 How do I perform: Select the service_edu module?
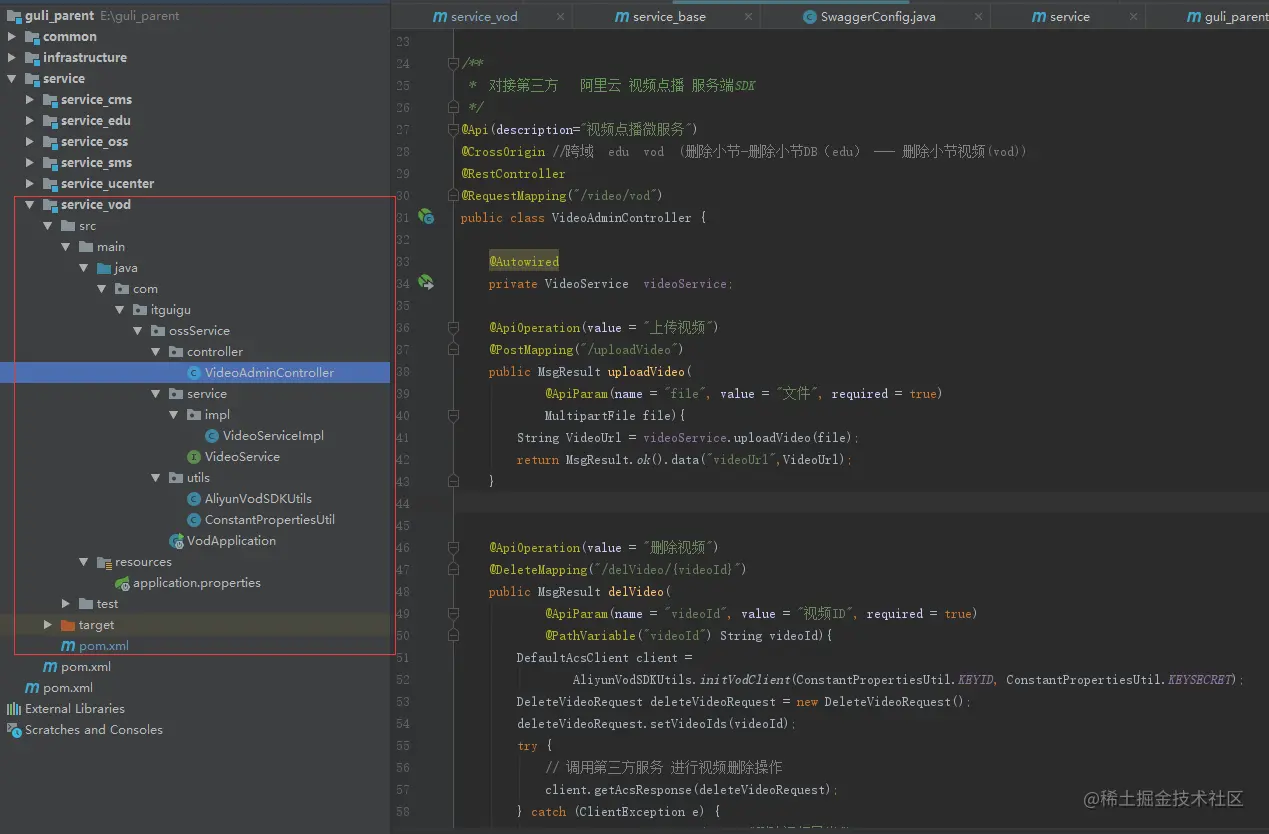coord(95,120)
